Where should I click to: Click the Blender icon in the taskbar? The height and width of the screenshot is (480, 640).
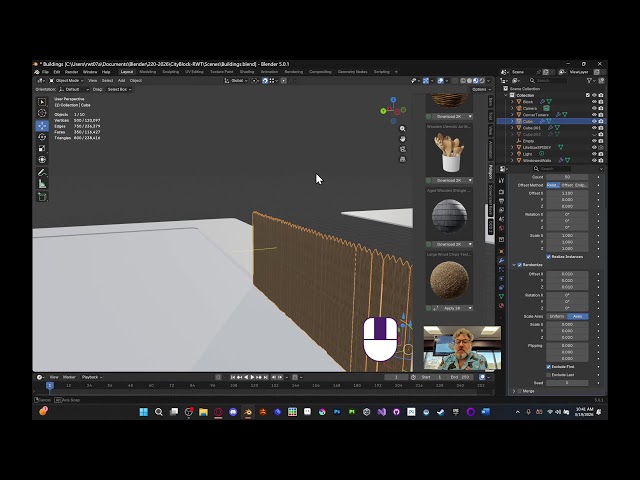click(248, 412)
